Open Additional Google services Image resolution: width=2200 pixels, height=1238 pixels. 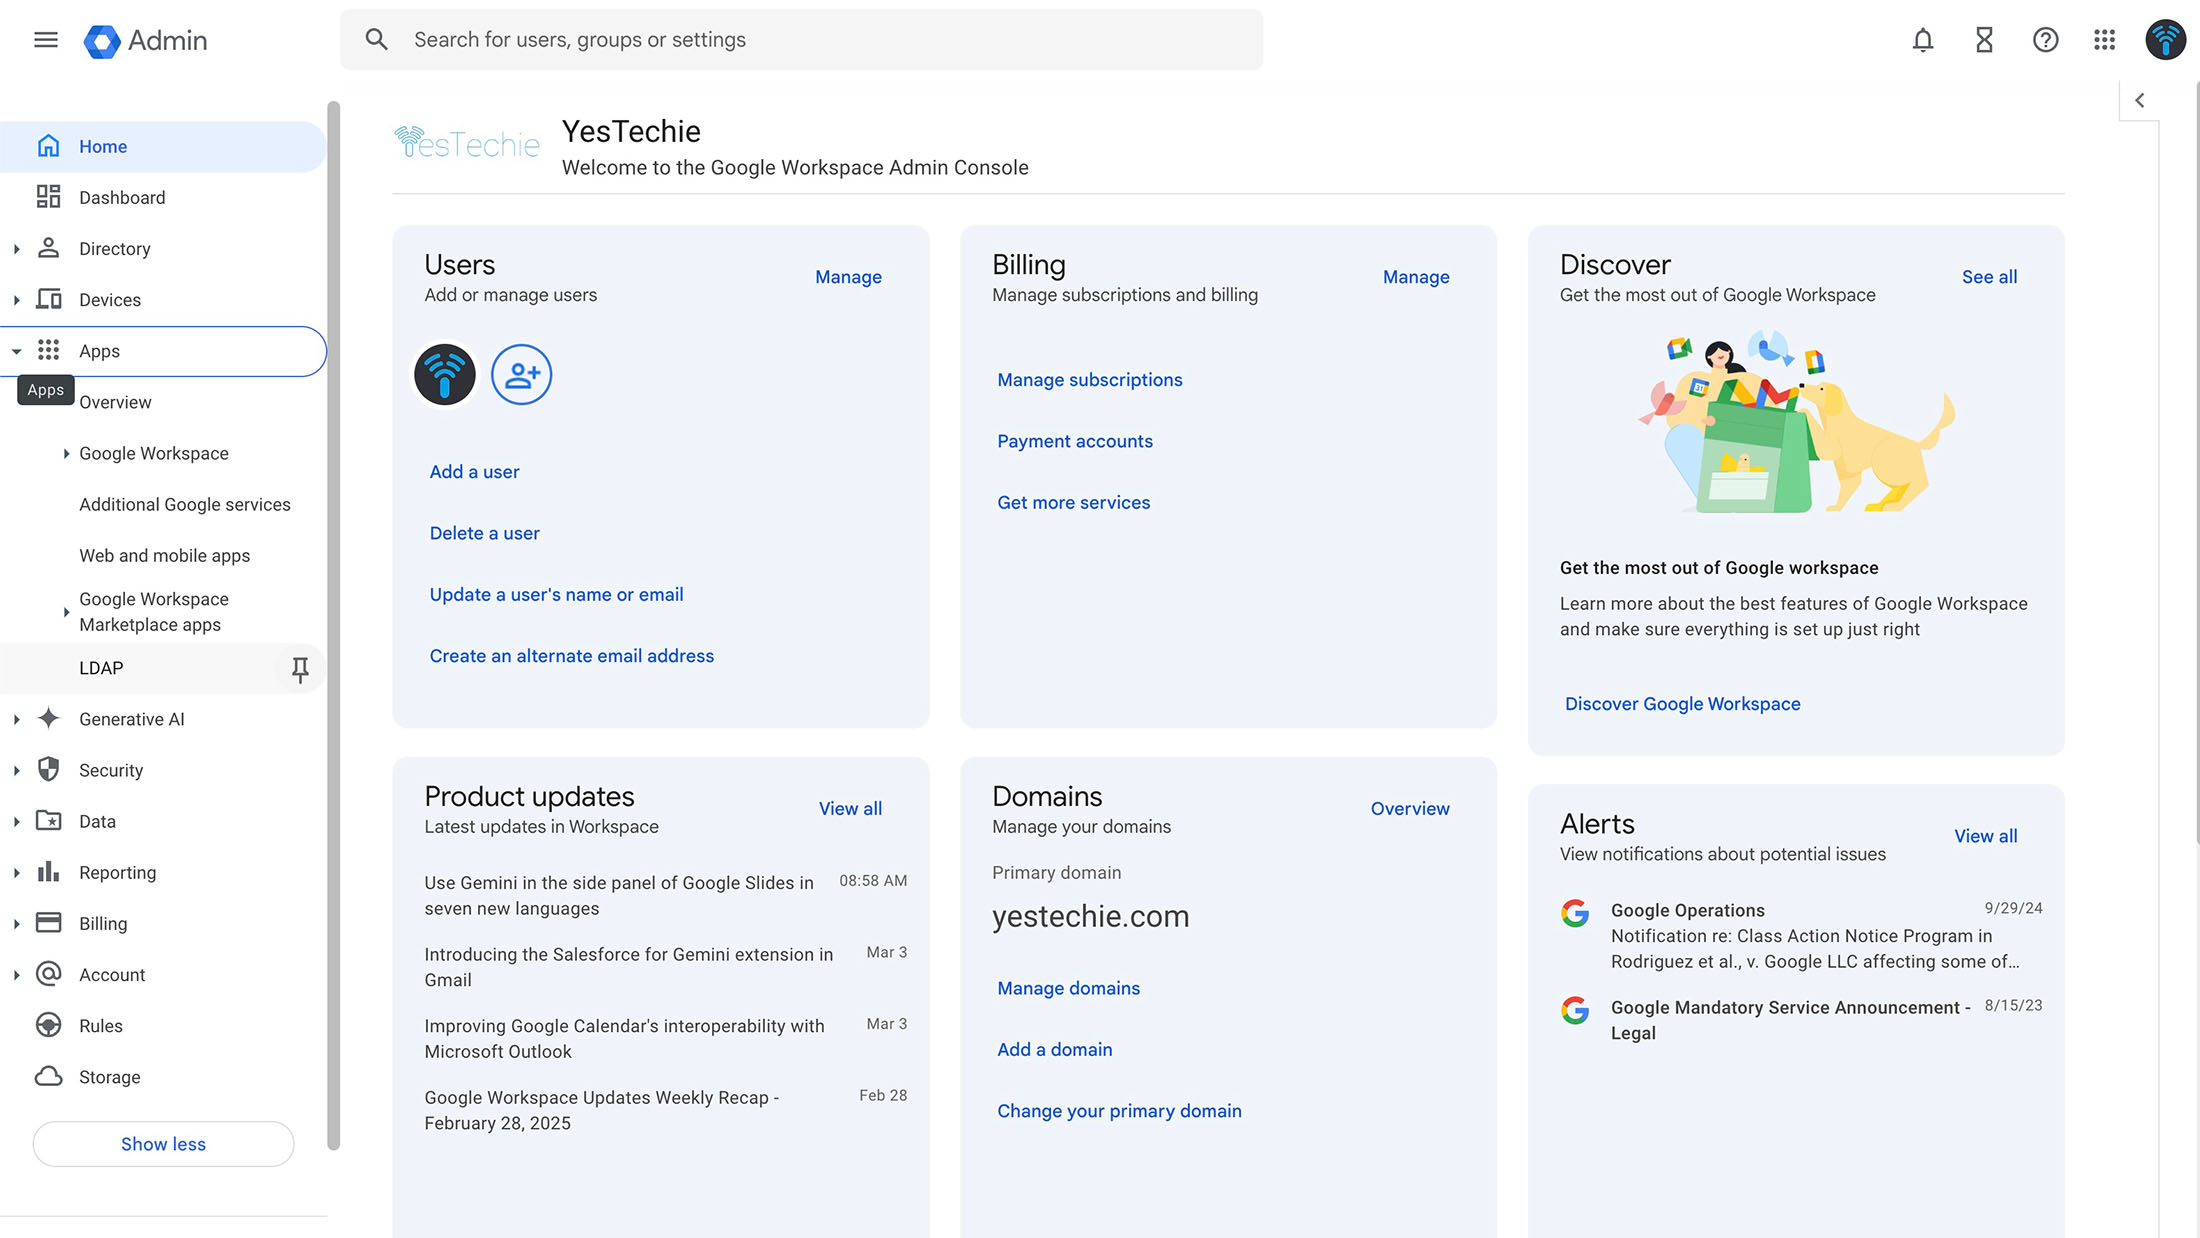185,504
